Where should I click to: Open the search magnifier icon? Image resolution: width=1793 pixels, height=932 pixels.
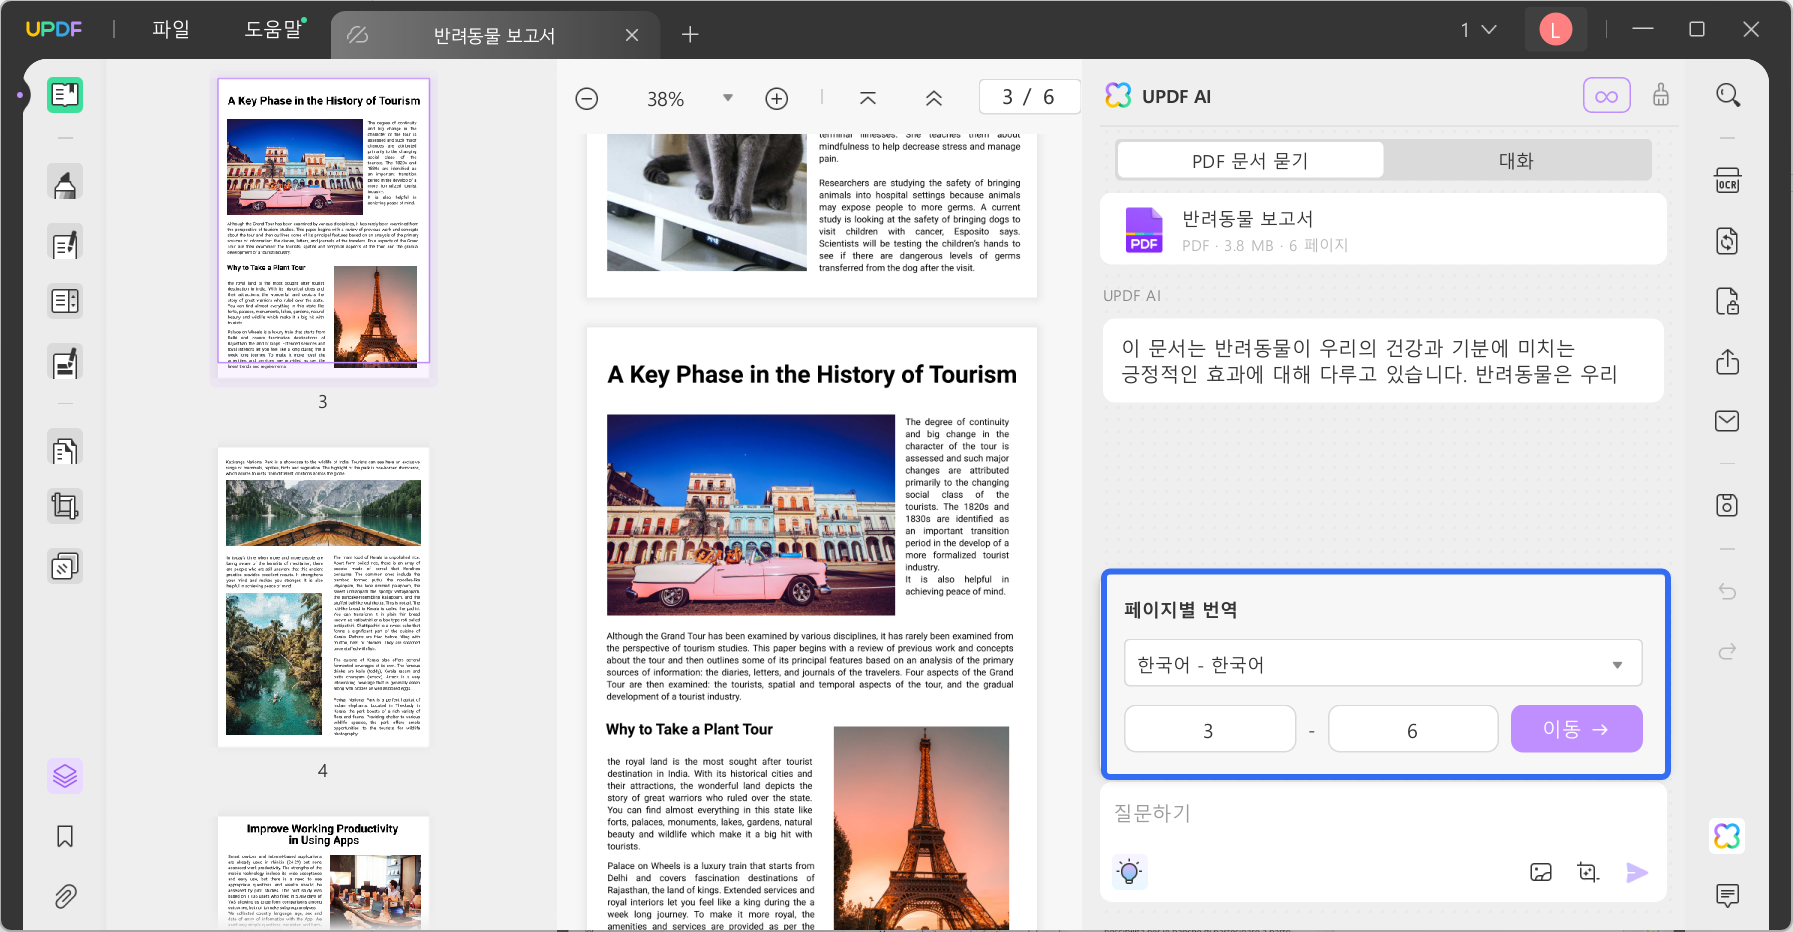click(1728, 95)
